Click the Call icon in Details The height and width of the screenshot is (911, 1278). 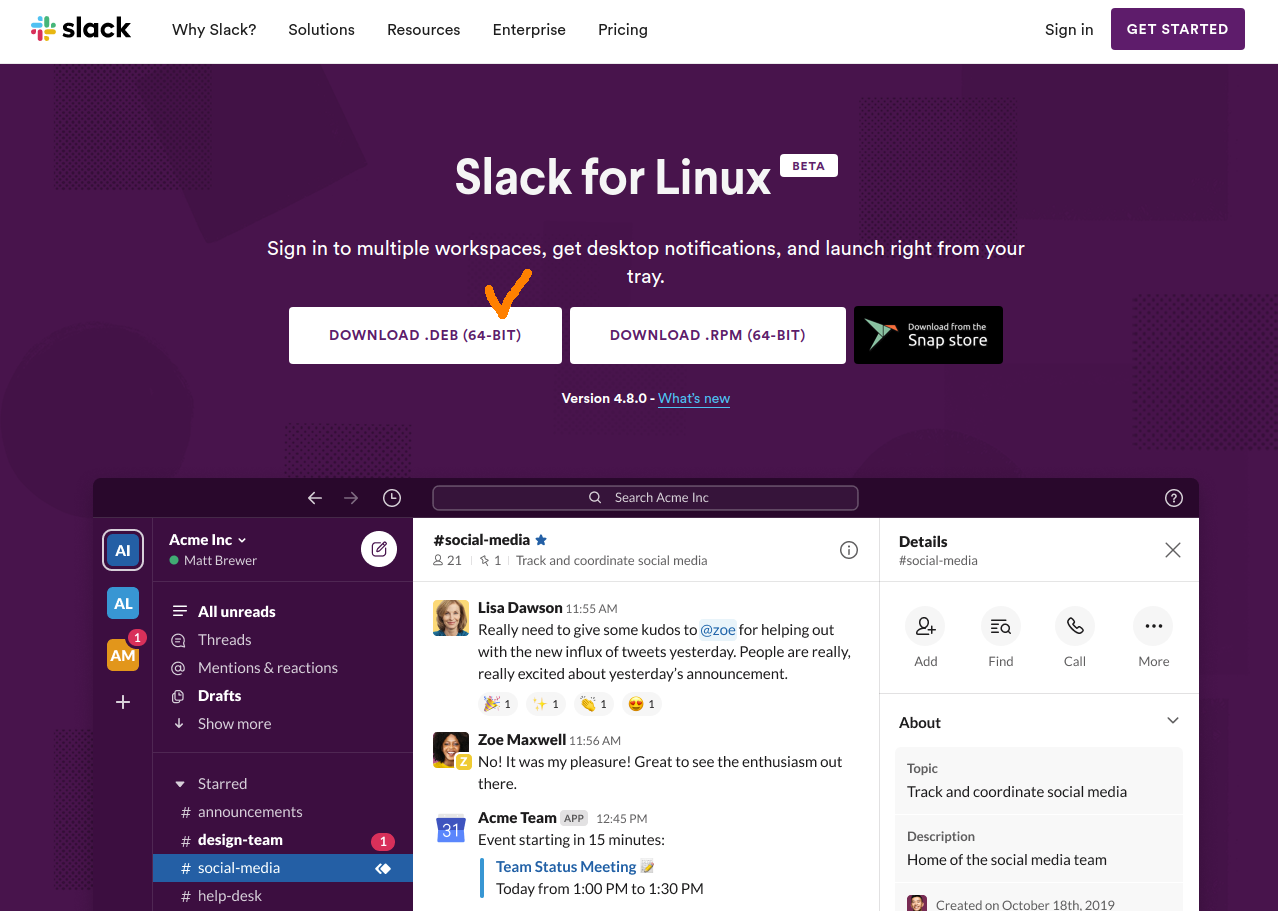coord(1075,627)
